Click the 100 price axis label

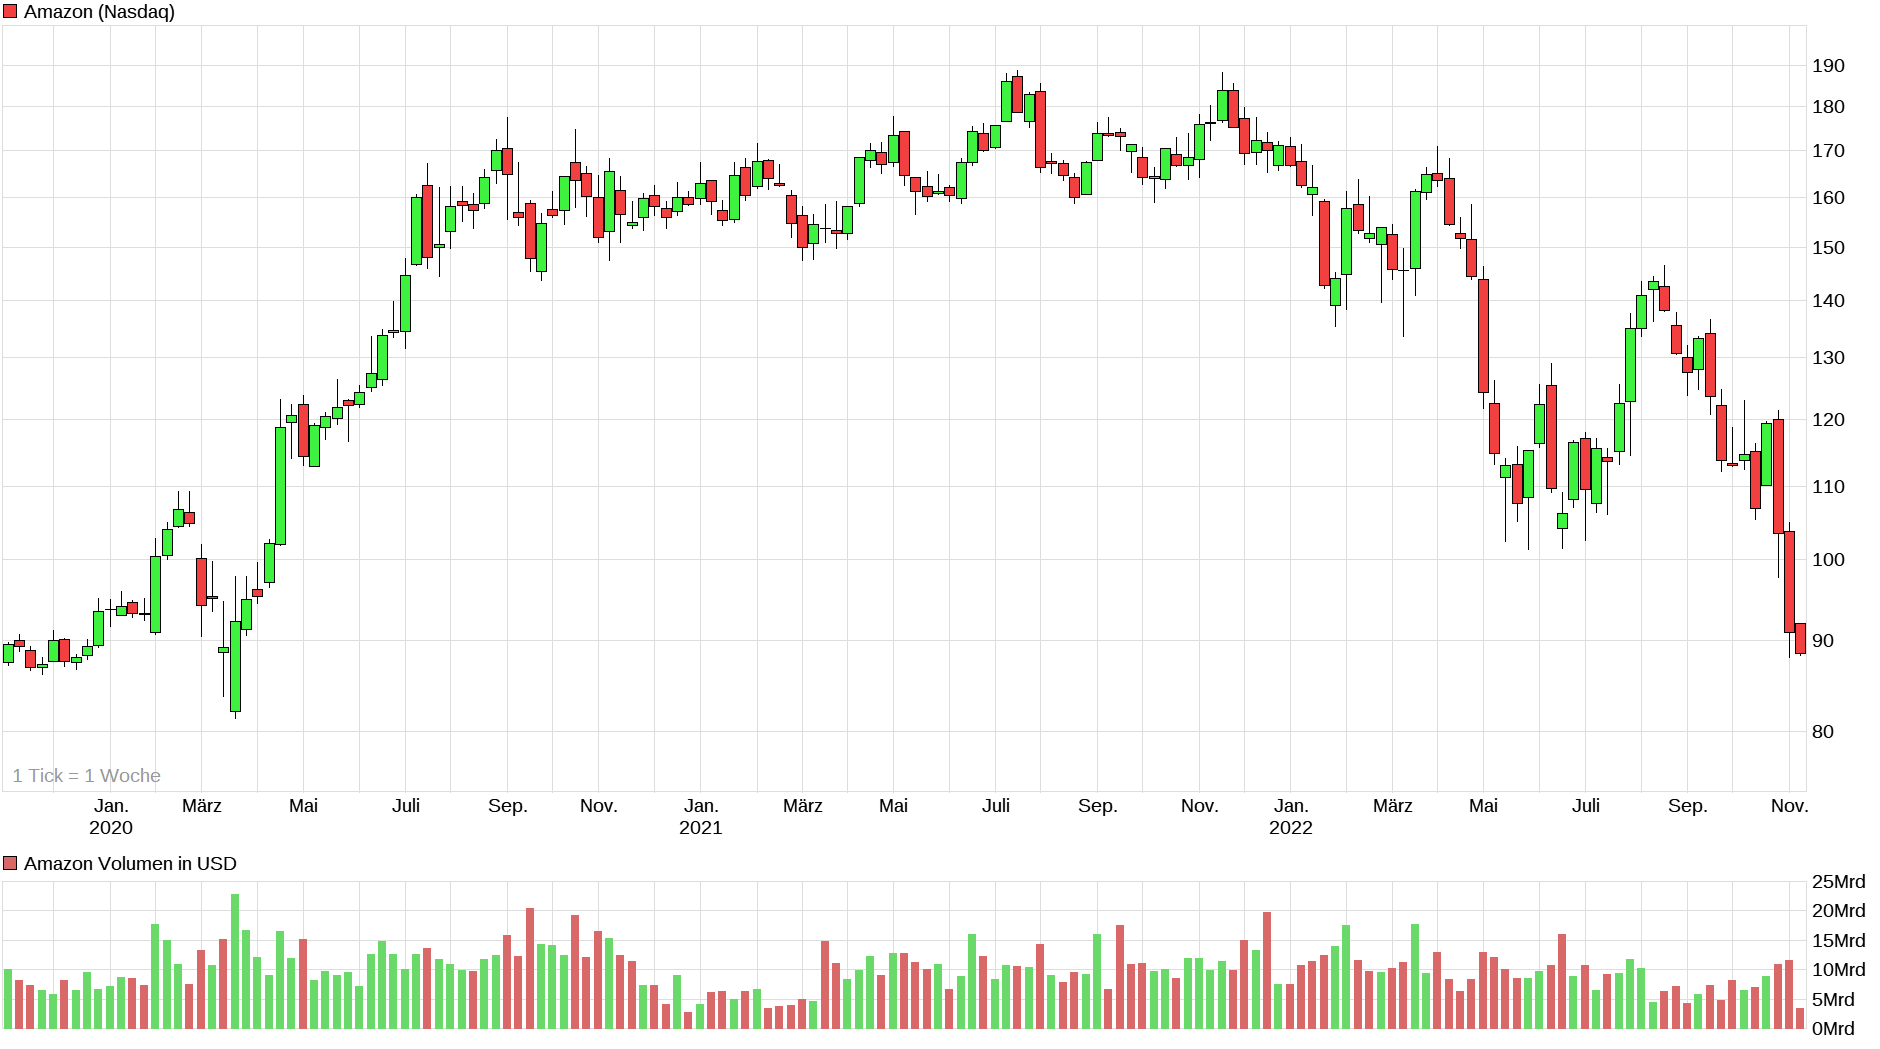[1828, 560]
